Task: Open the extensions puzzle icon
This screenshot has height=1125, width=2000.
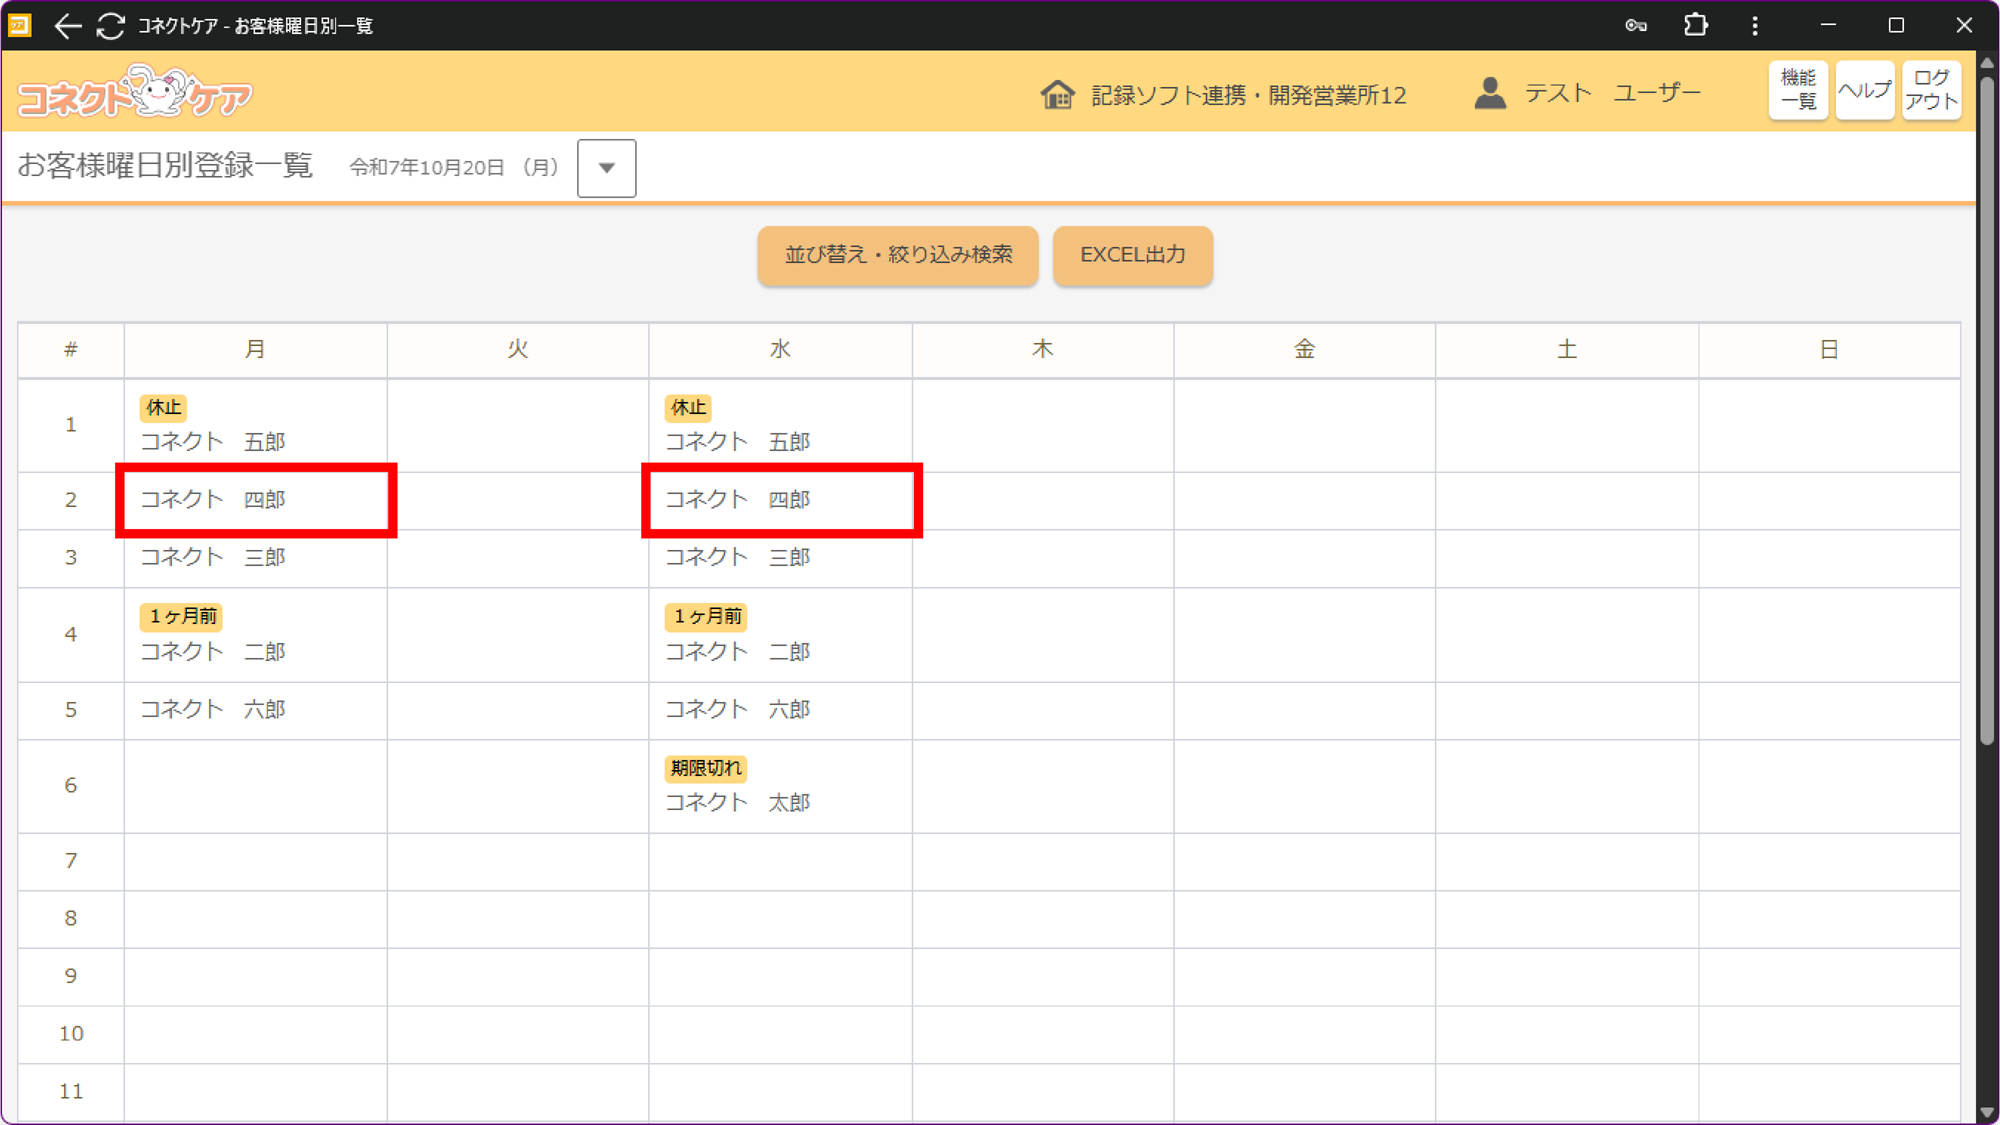Action: coord(1695,26)
